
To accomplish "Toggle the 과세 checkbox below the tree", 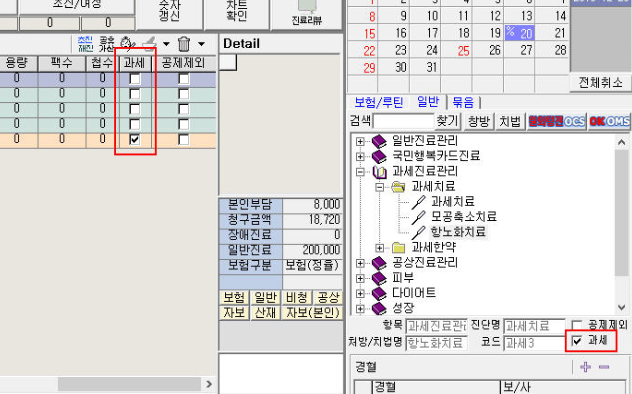I will click(x=577, y=341).
